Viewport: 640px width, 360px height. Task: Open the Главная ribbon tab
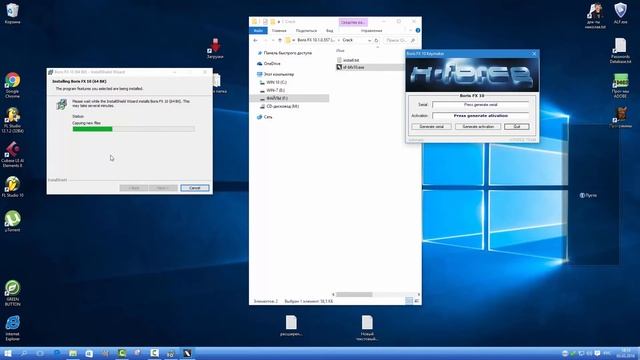pos(279,31)
